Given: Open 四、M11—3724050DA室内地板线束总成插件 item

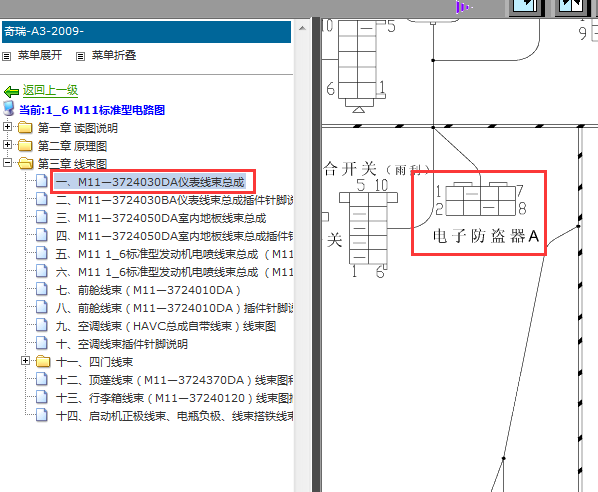Looking at the screenshot, I should 174,236.
